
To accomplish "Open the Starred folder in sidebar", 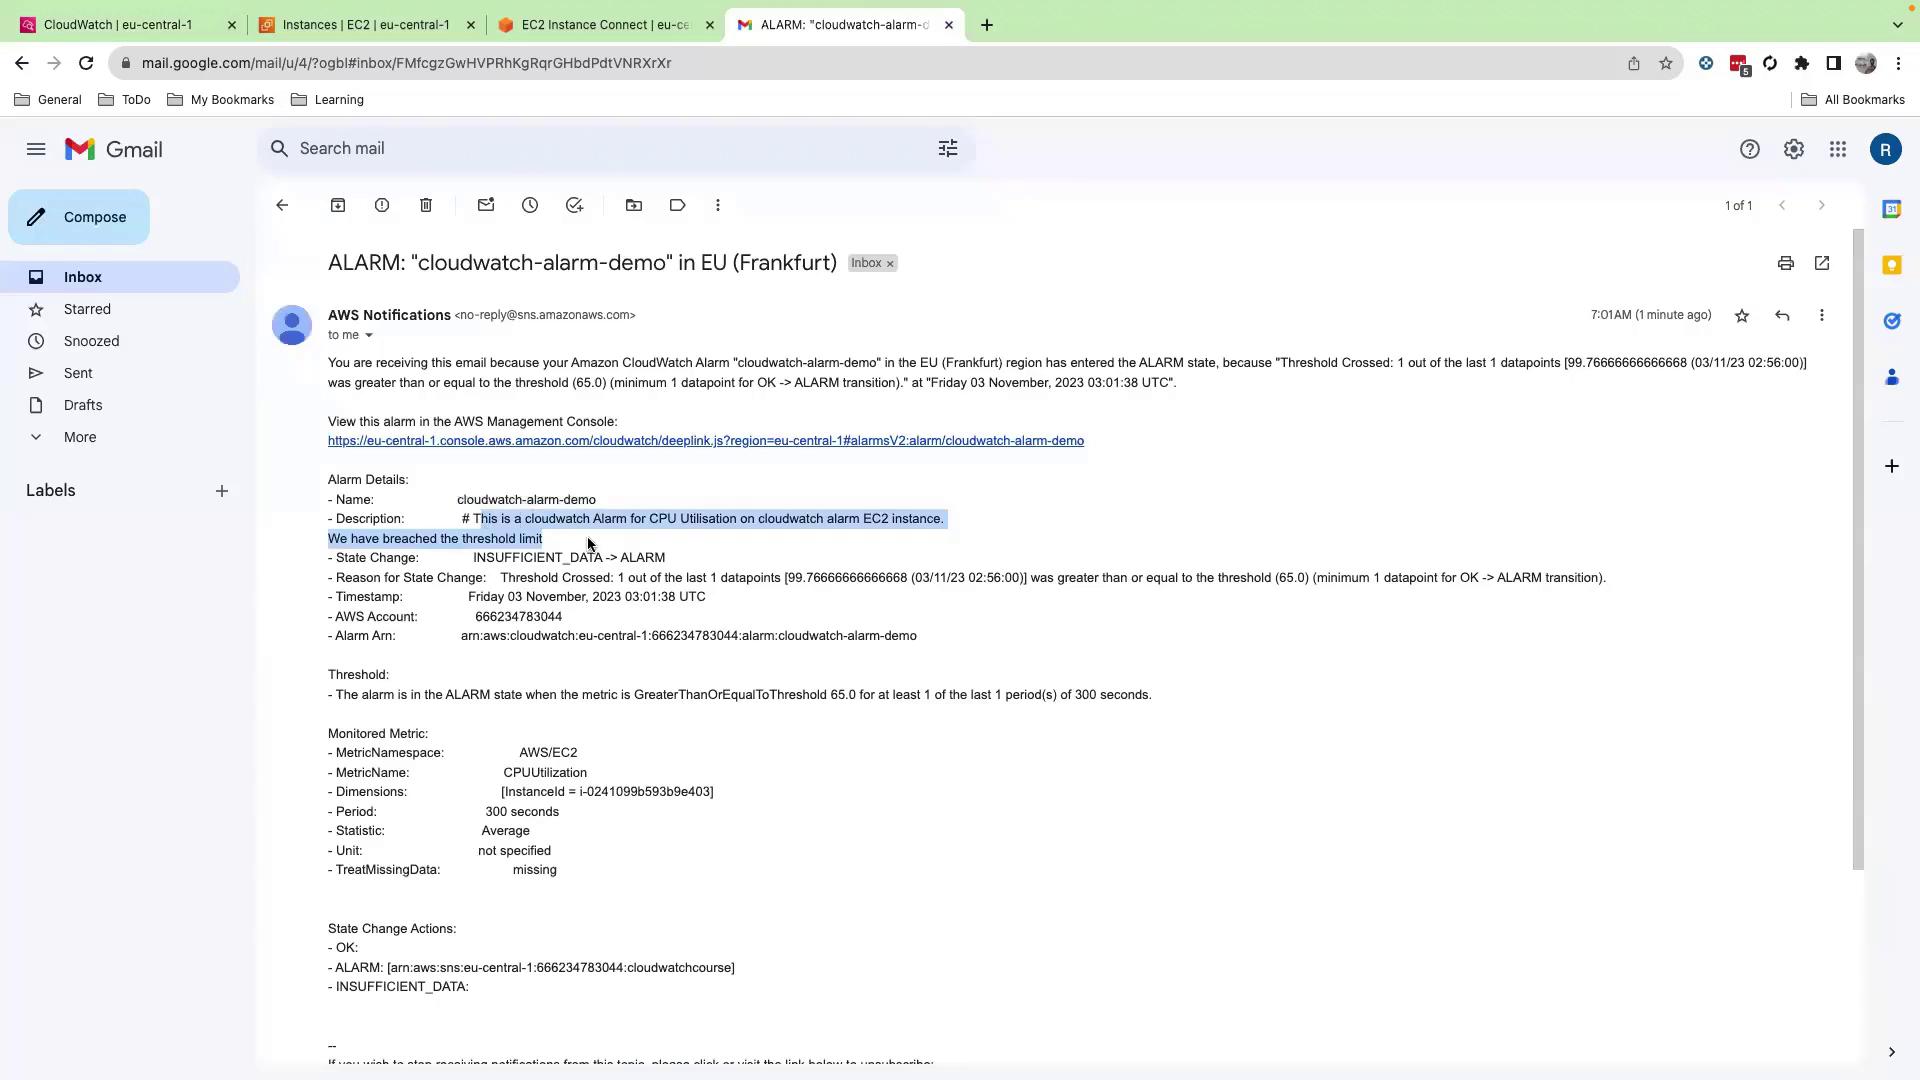I will tap(87, 309).
